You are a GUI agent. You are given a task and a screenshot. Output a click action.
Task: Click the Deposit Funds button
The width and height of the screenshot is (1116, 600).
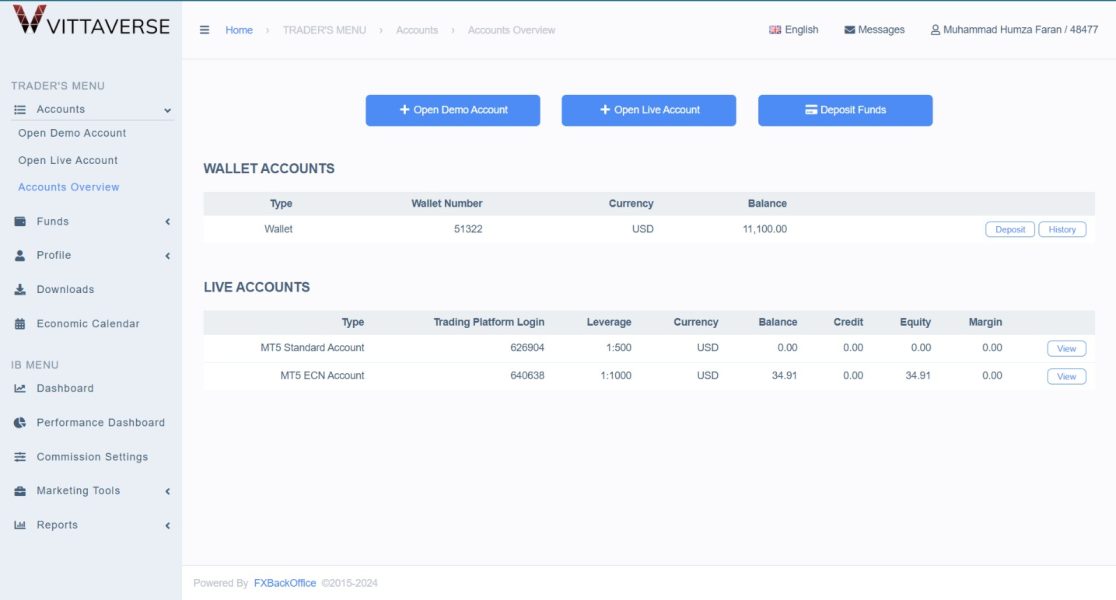pyautogui.click(x=845, y=110)
